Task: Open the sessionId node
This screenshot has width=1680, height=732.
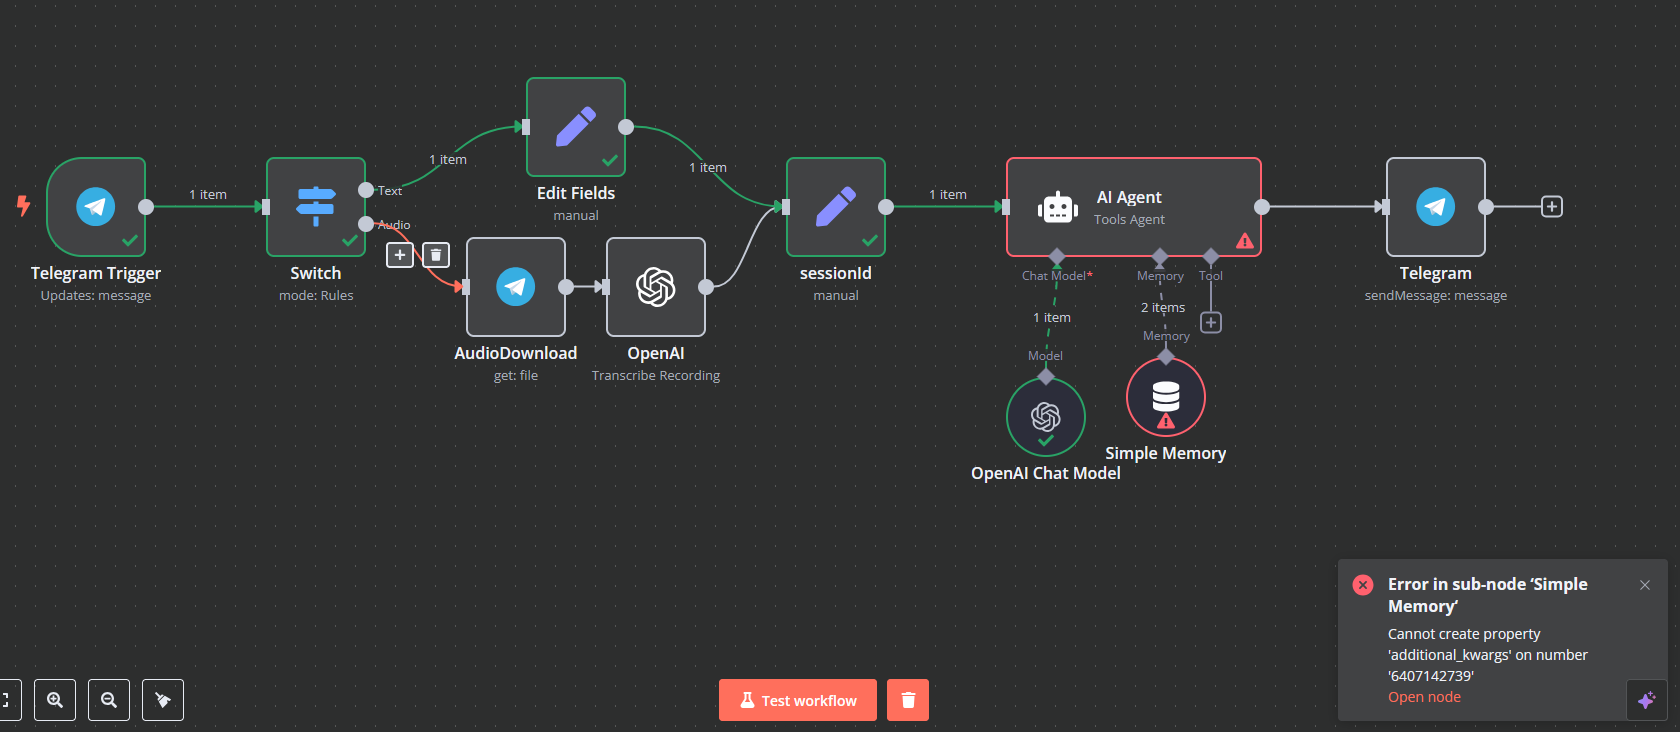Action: (x=836, y=207)
